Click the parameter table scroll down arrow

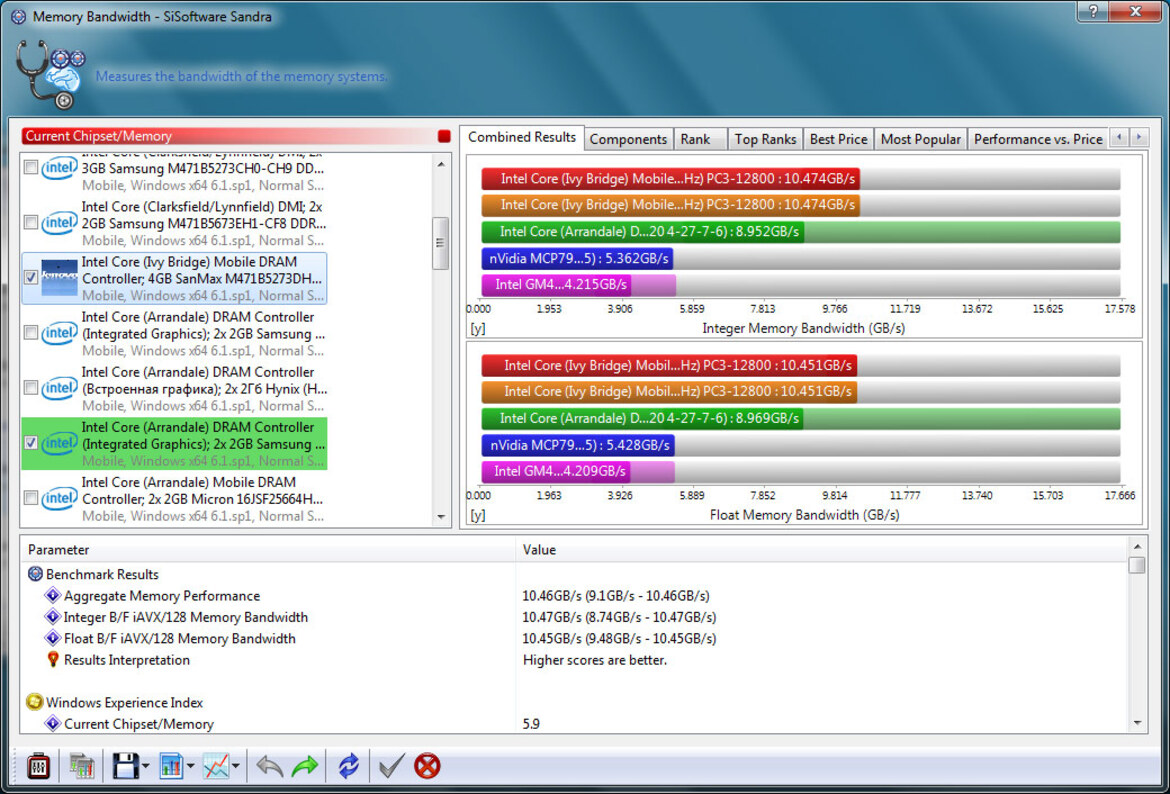pos(1136,722)
